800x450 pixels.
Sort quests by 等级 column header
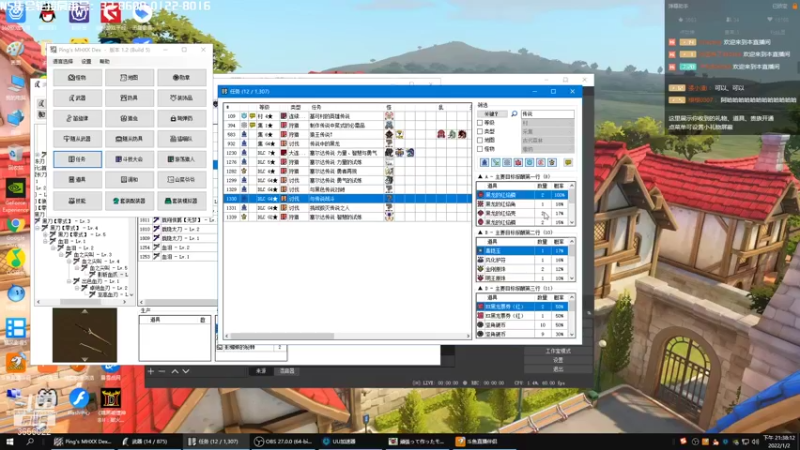pos(264,108)
